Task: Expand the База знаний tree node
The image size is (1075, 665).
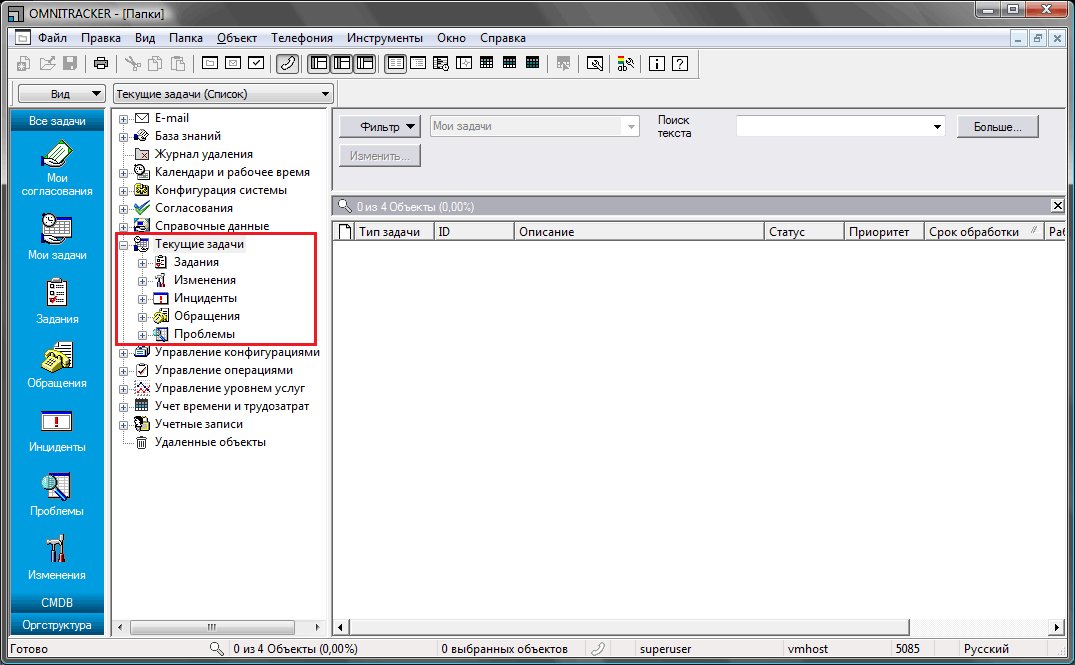Action: pos(123,136)
